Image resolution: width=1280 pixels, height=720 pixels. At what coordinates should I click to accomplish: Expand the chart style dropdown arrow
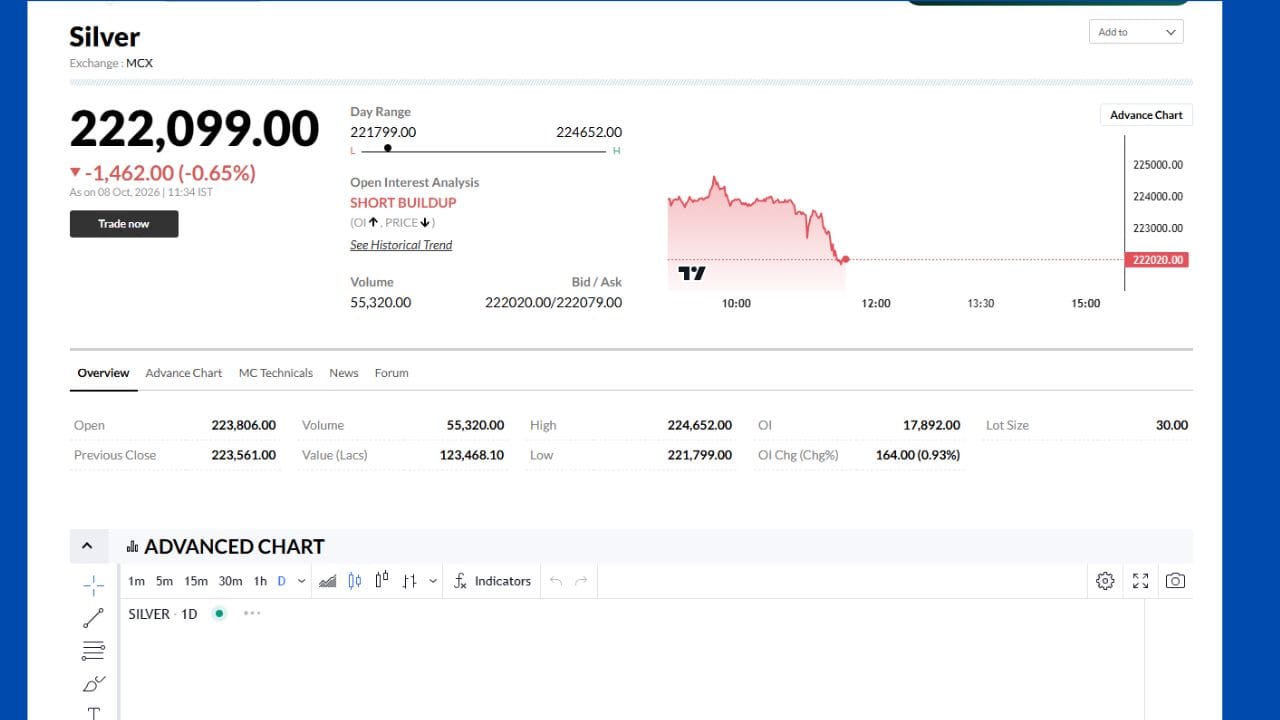pos(433,581)
